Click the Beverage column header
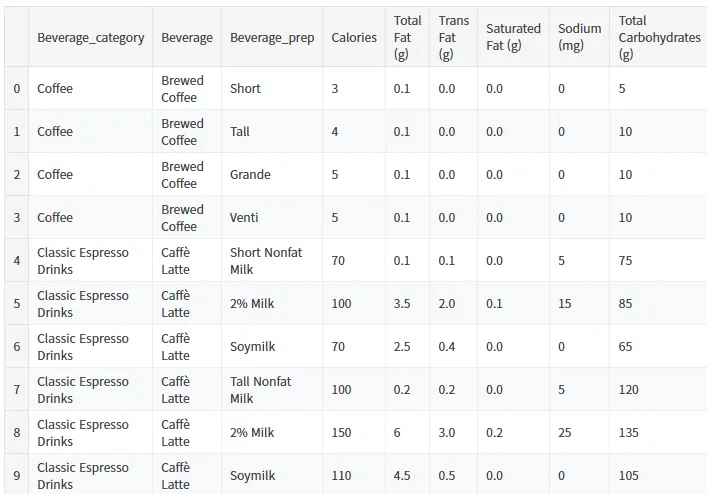This screenshot has width=707, height=494. coord(187,37)
